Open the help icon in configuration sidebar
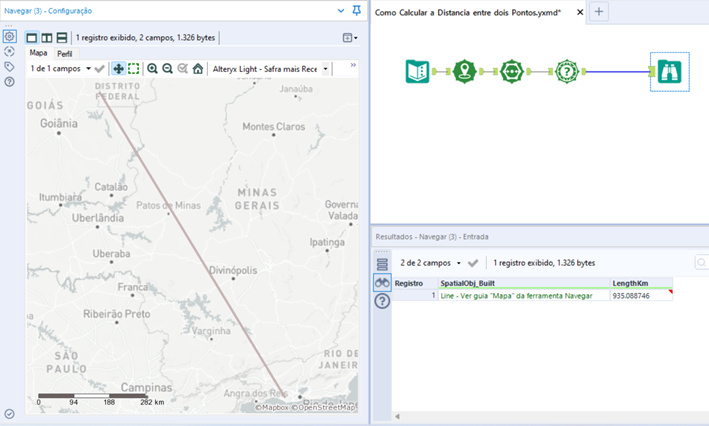Image resolution: width=709 pixels, height=426 pixels. click(x=9, y=82)
